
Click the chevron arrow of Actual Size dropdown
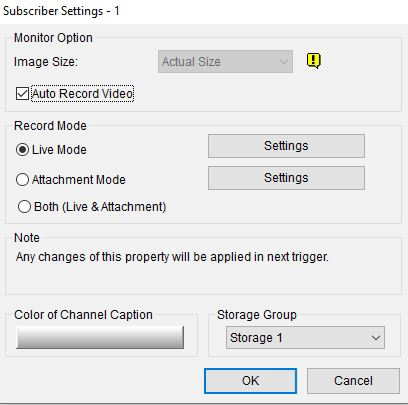(x=284, y=62)
